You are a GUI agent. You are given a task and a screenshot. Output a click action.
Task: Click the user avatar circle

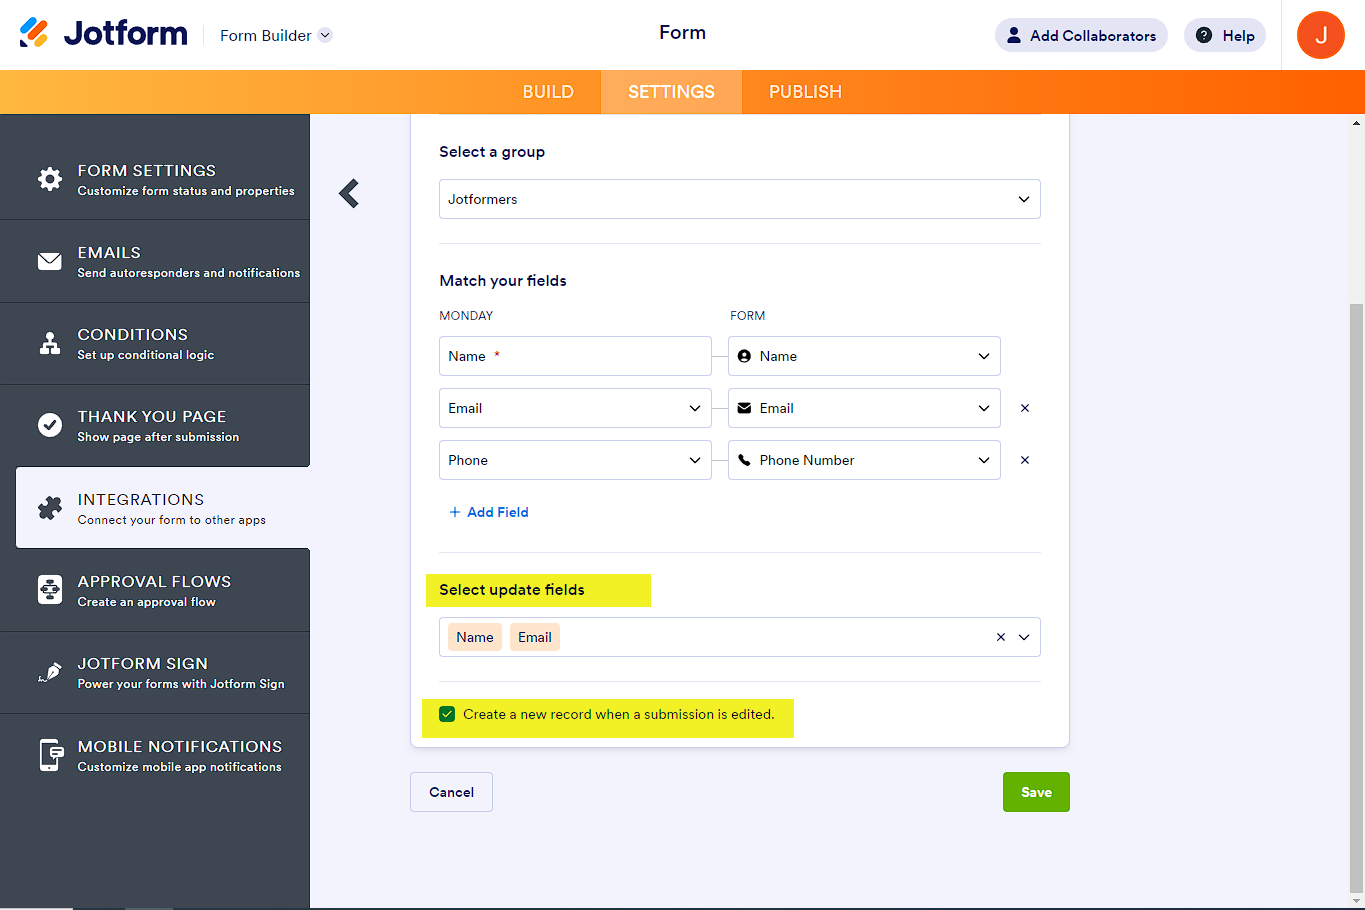1320,35
